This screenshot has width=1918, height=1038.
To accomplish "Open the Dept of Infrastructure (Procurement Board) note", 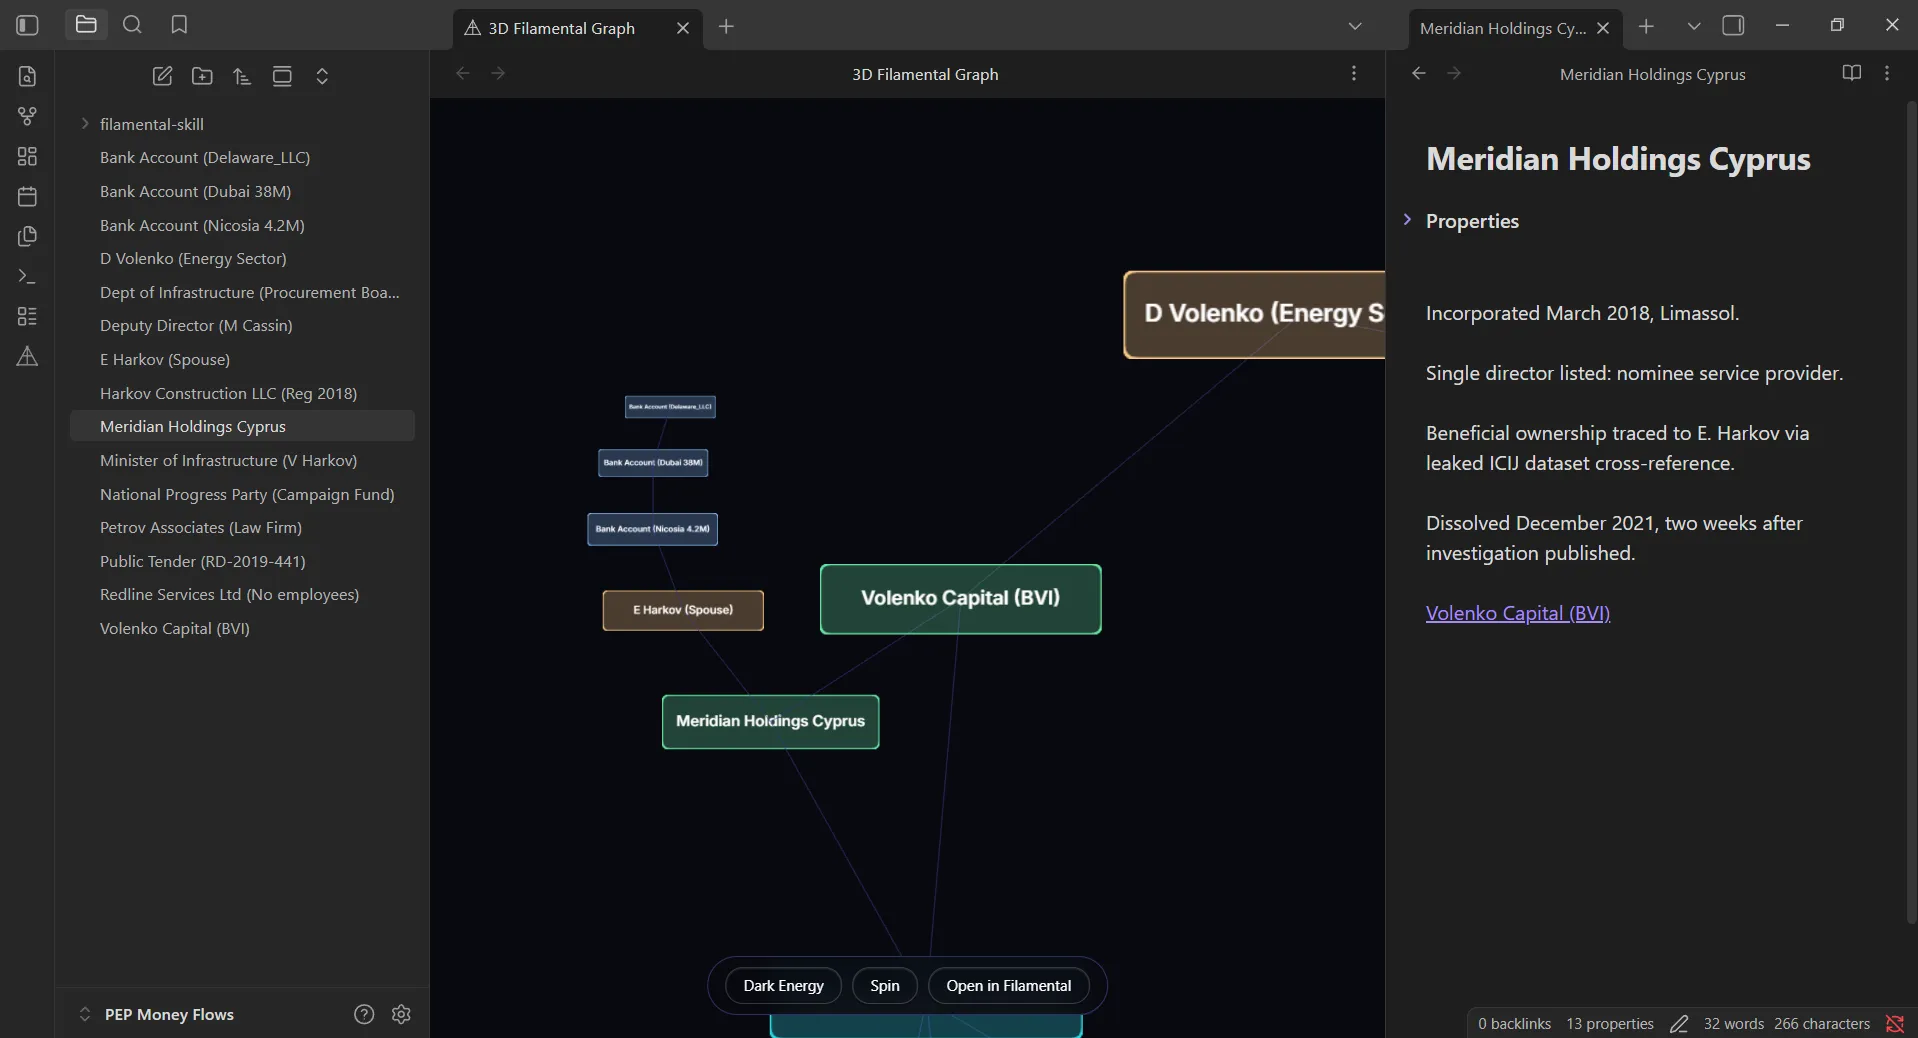I will pos(242,292).
